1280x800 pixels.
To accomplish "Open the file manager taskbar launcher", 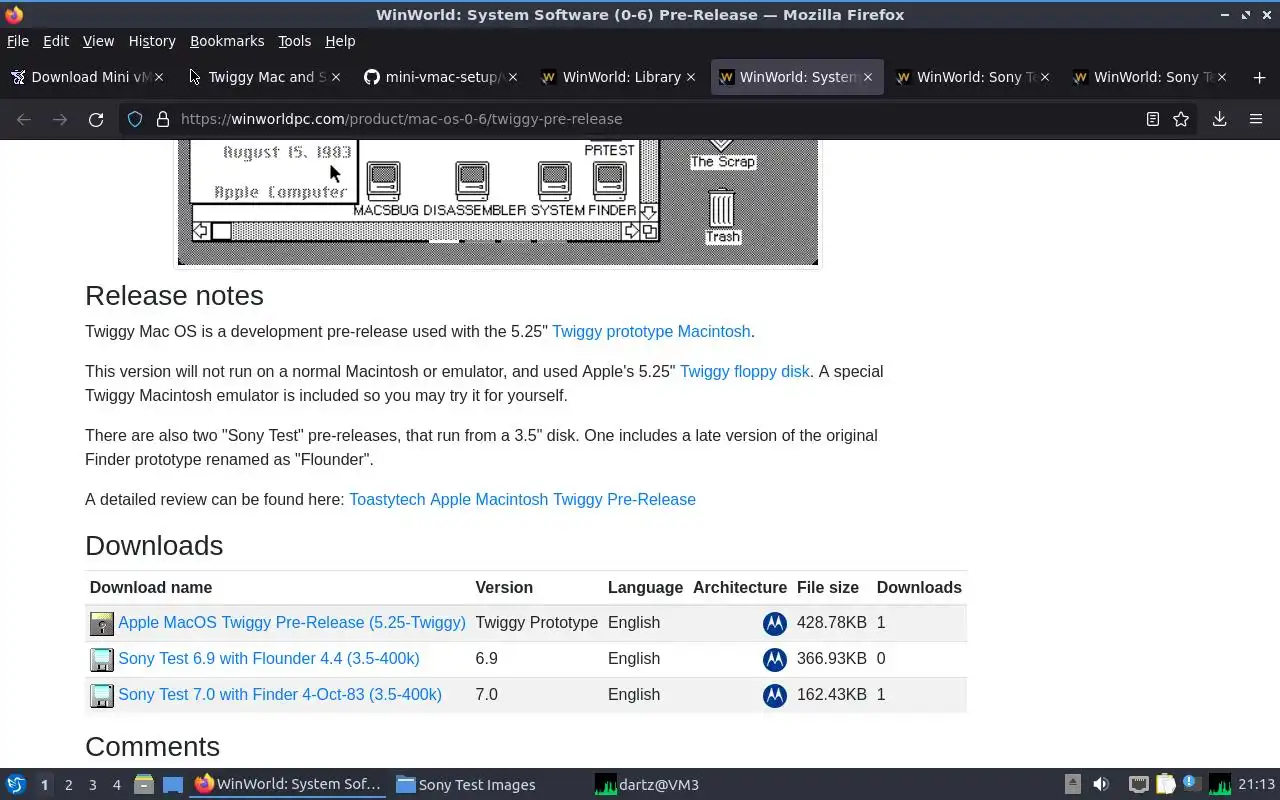I will pyautogui.click(x=144, y=785).
